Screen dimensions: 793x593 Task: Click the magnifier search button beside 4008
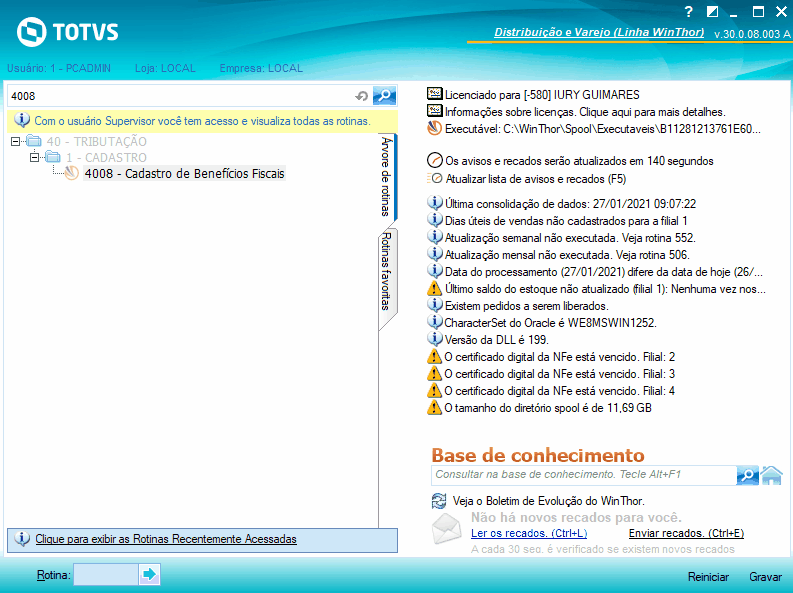coord(384,96)
